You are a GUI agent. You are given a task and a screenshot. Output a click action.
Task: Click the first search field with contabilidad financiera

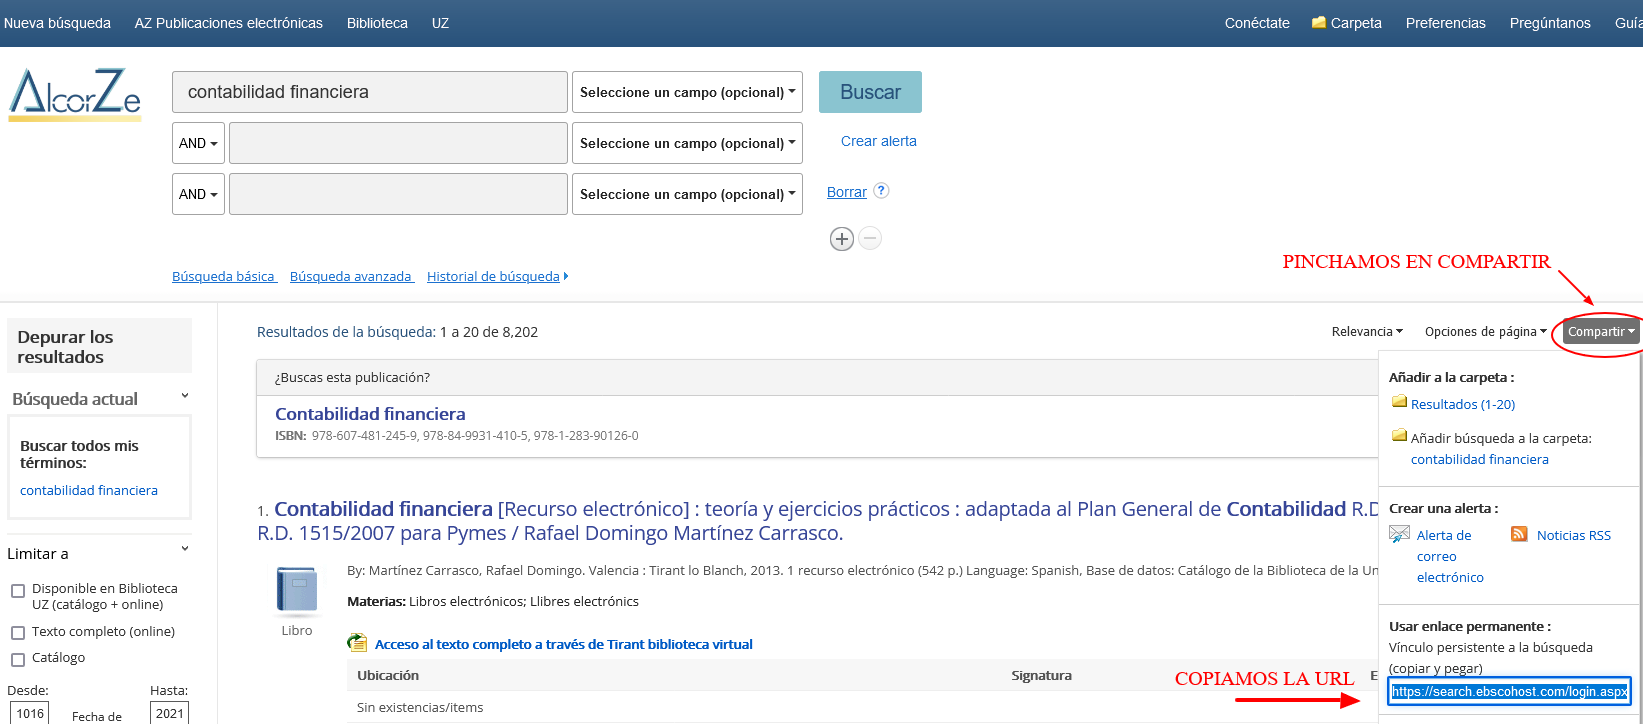[370, 92]
